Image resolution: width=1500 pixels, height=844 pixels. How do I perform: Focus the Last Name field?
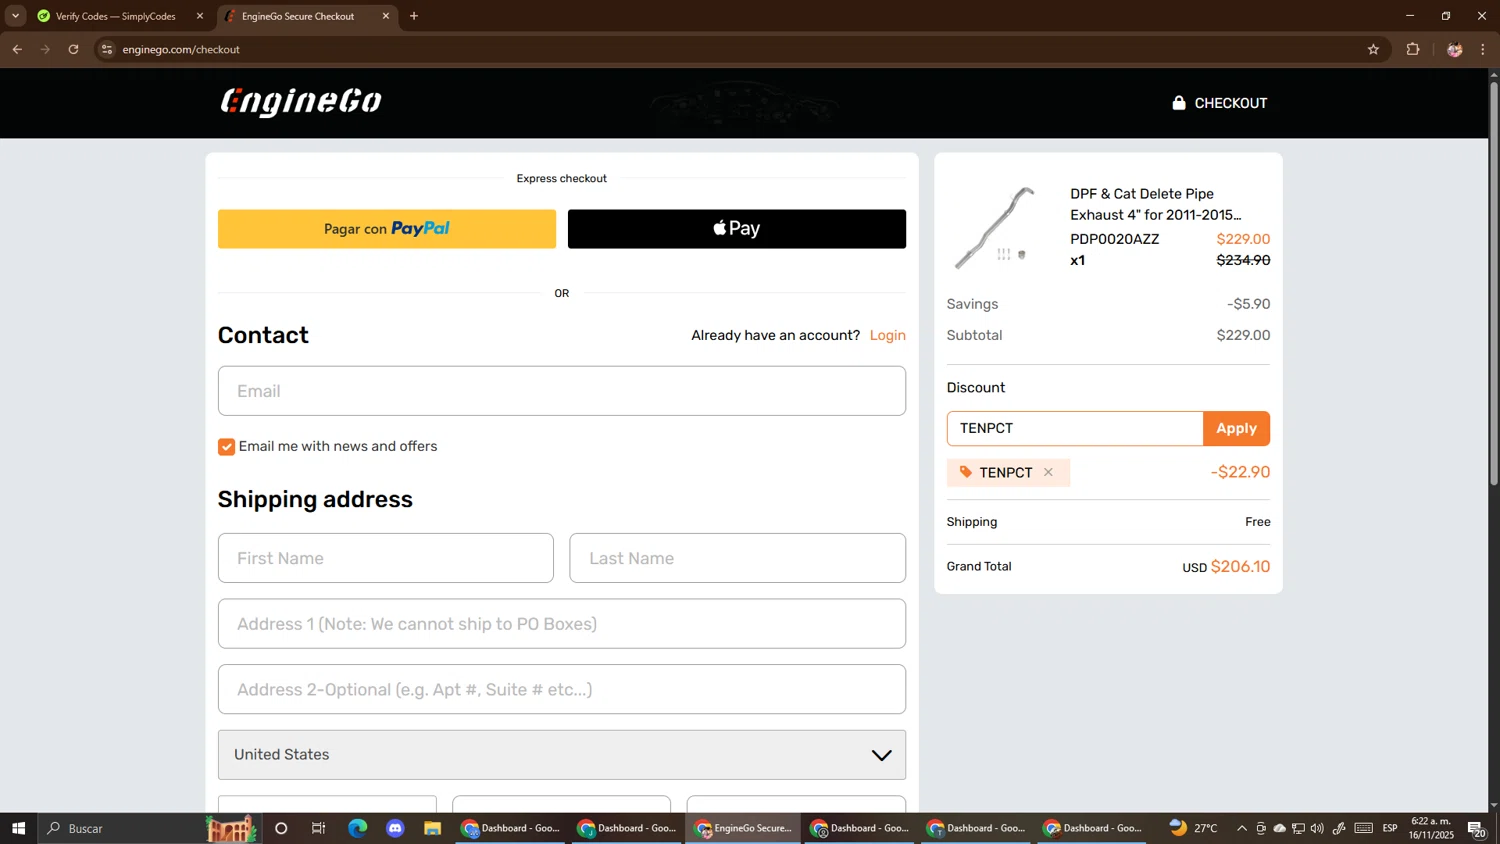click(738, 558)
